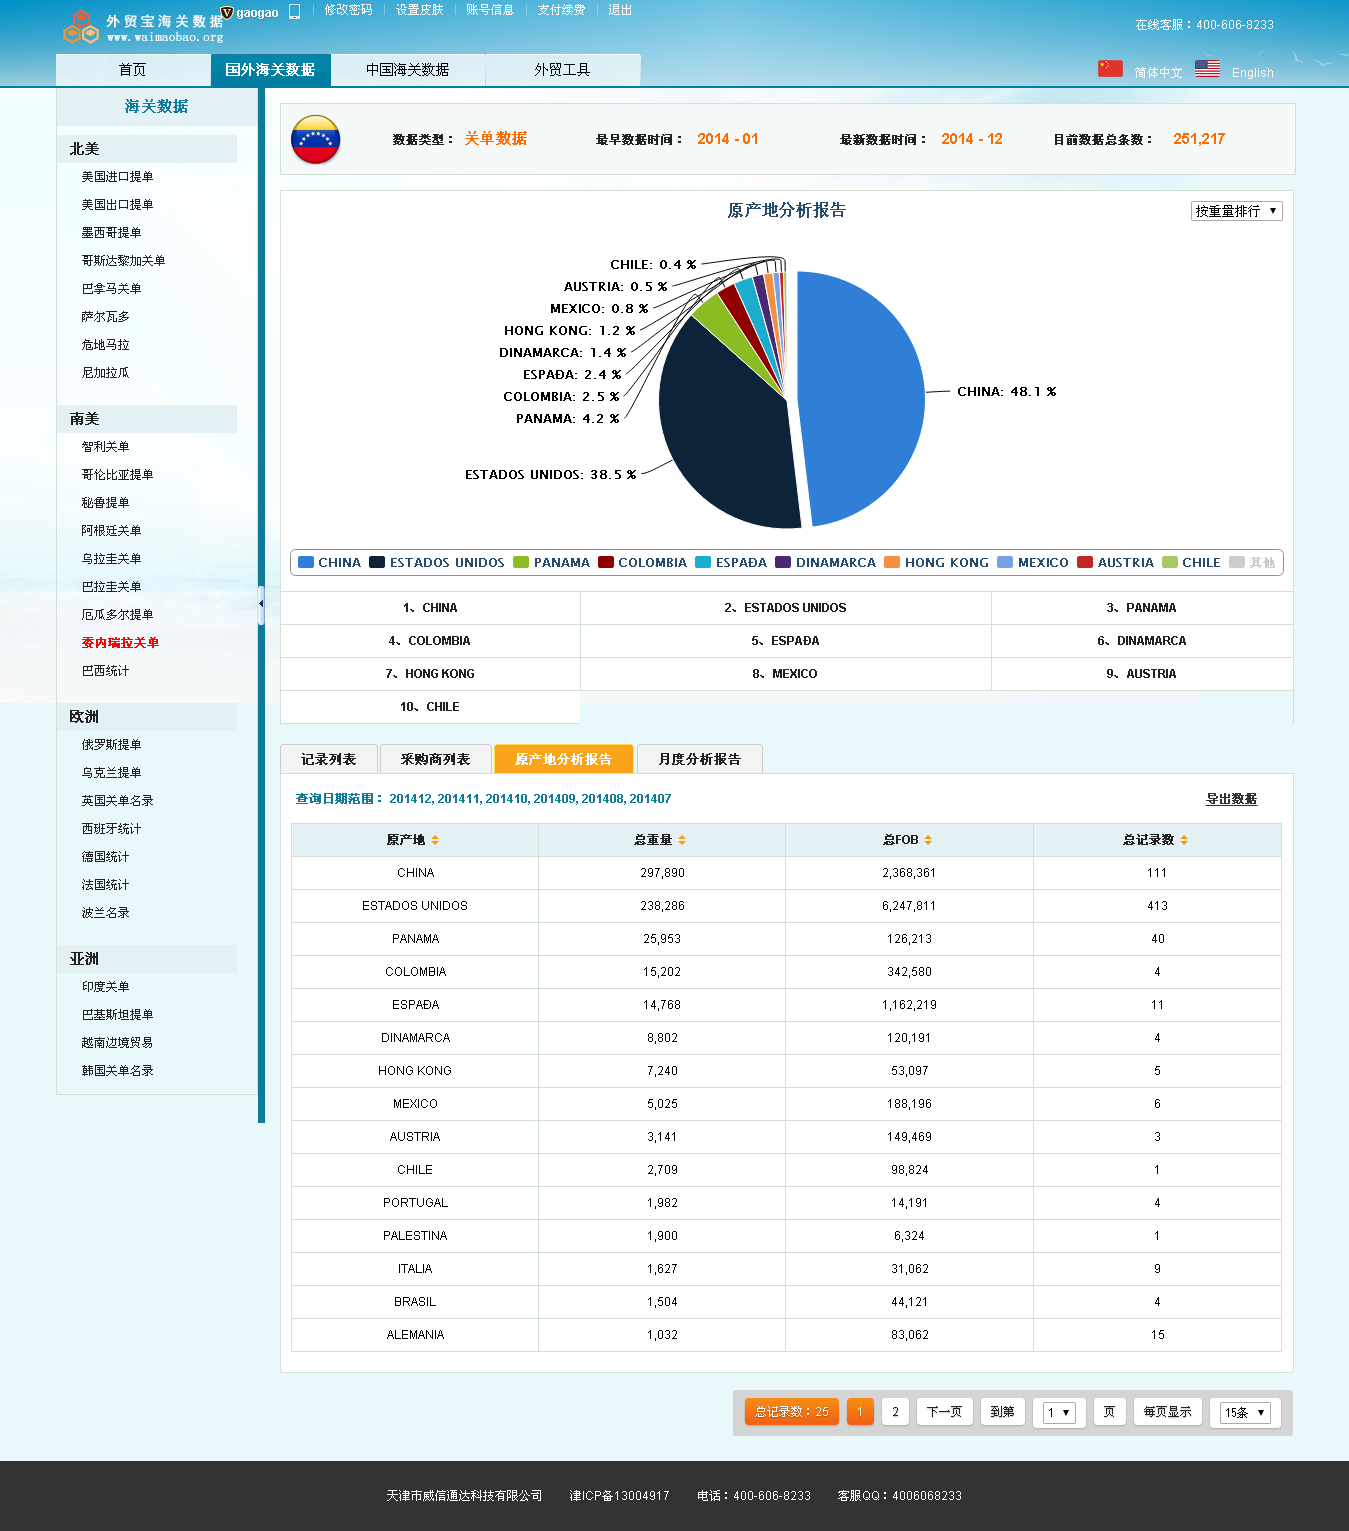Click the 支付续费 link
This screenshot has height=1531, width=1349.
click(x=561, y=10)
